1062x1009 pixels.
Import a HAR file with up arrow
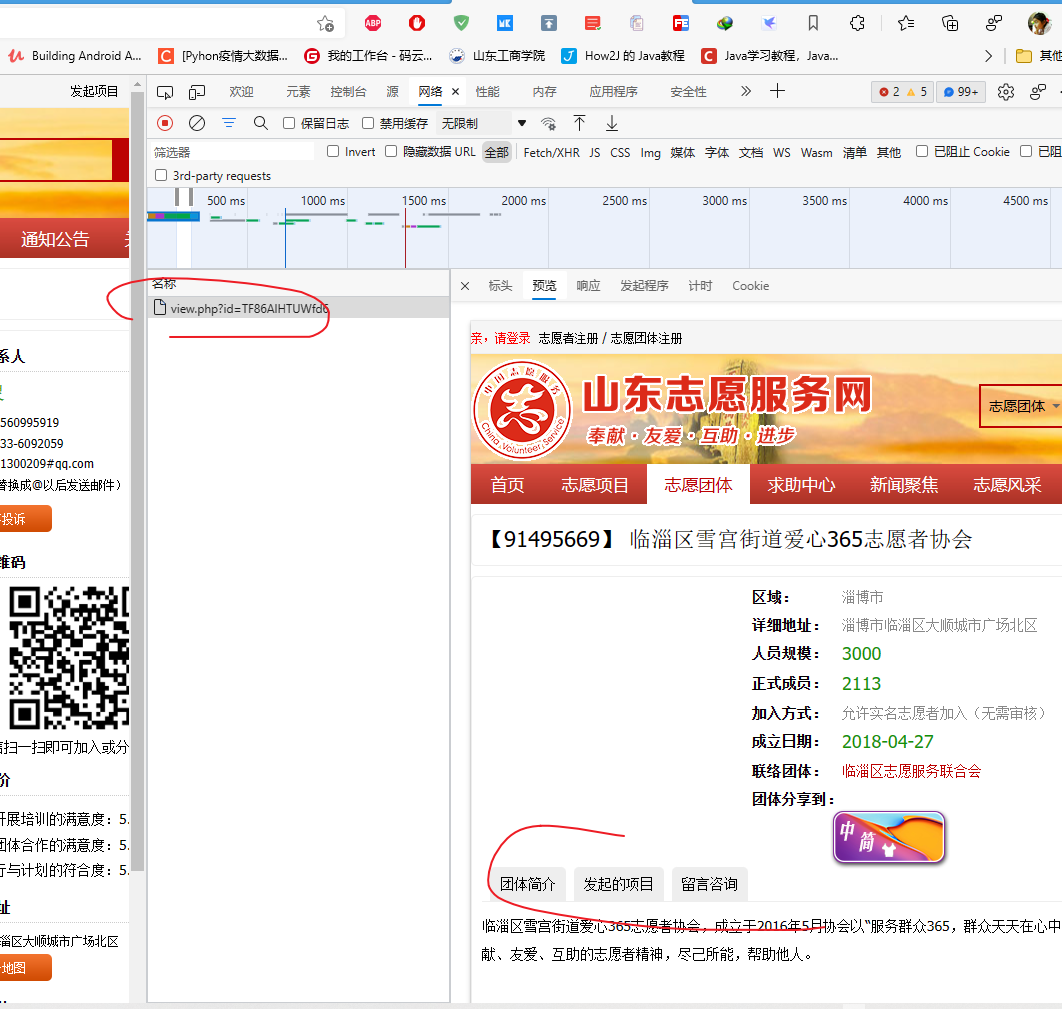[579, 123]
